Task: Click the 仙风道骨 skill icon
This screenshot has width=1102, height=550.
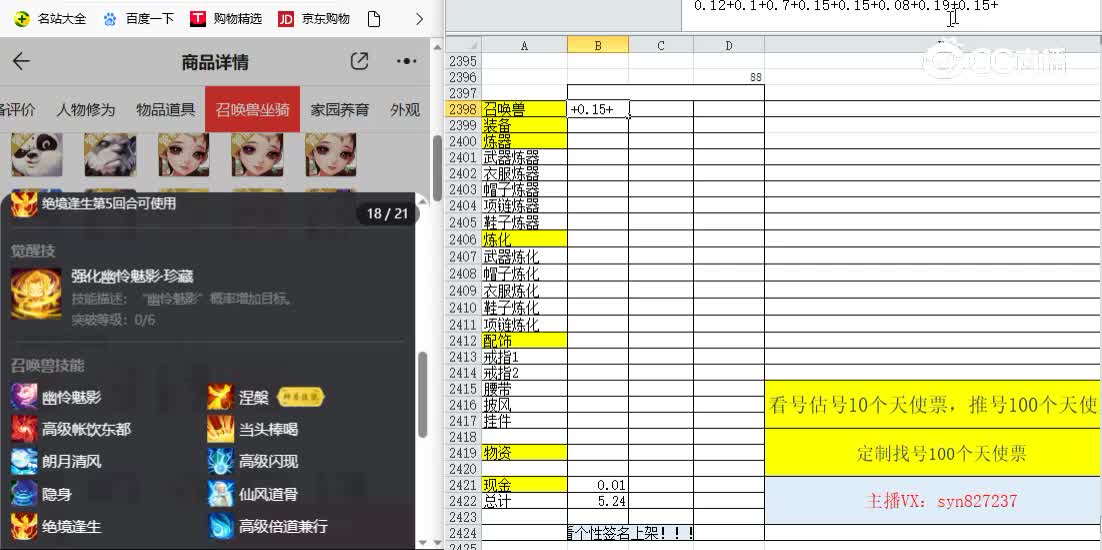Action: (220, 494)
